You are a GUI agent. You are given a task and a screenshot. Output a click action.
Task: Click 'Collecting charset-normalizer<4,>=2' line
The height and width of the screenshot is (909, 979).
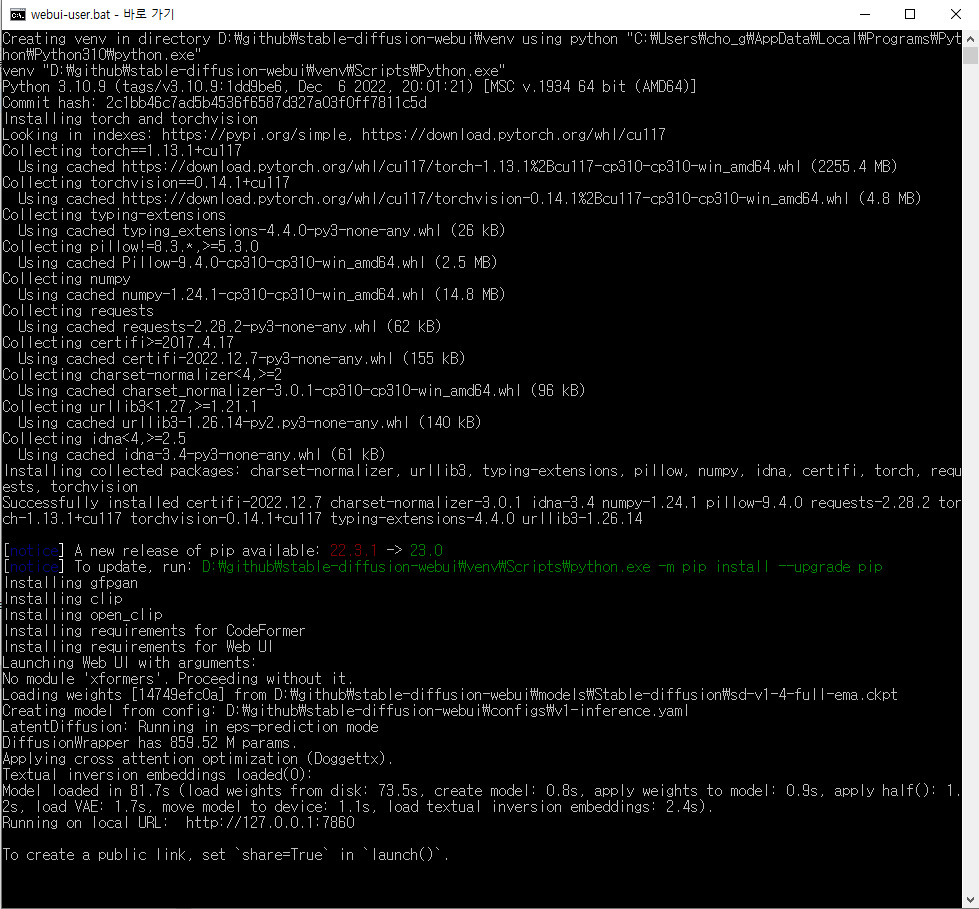tap(142, 375)
